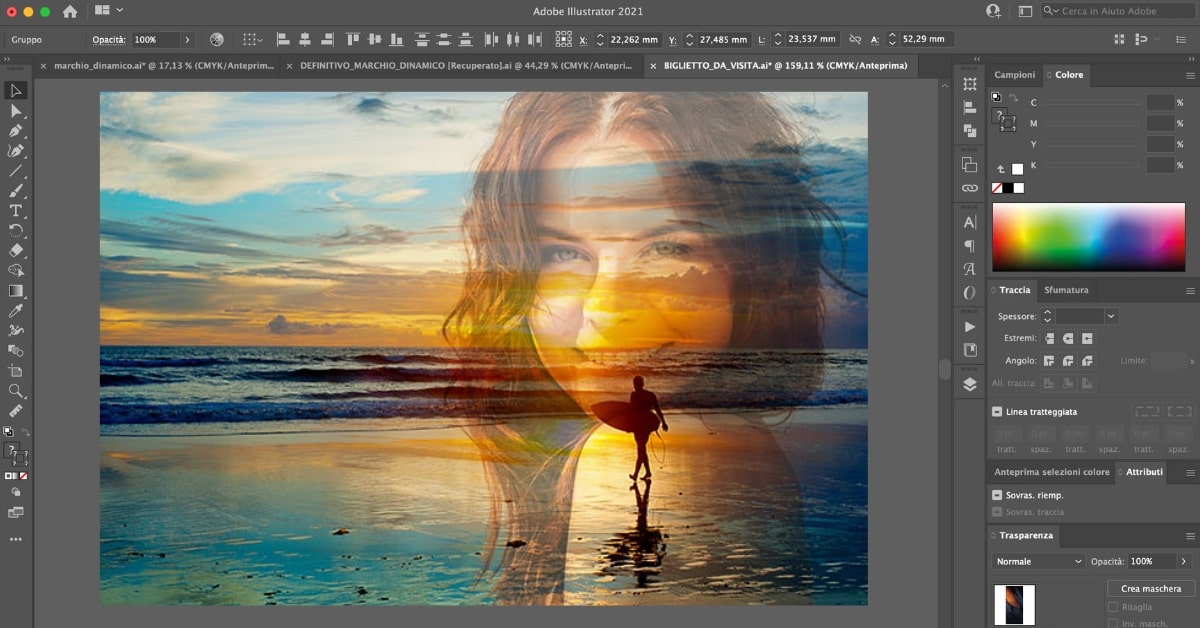Toggle Sovras. riemp. checkbox
Viewport: 1200px width, 628px height.
click(997, 495)
